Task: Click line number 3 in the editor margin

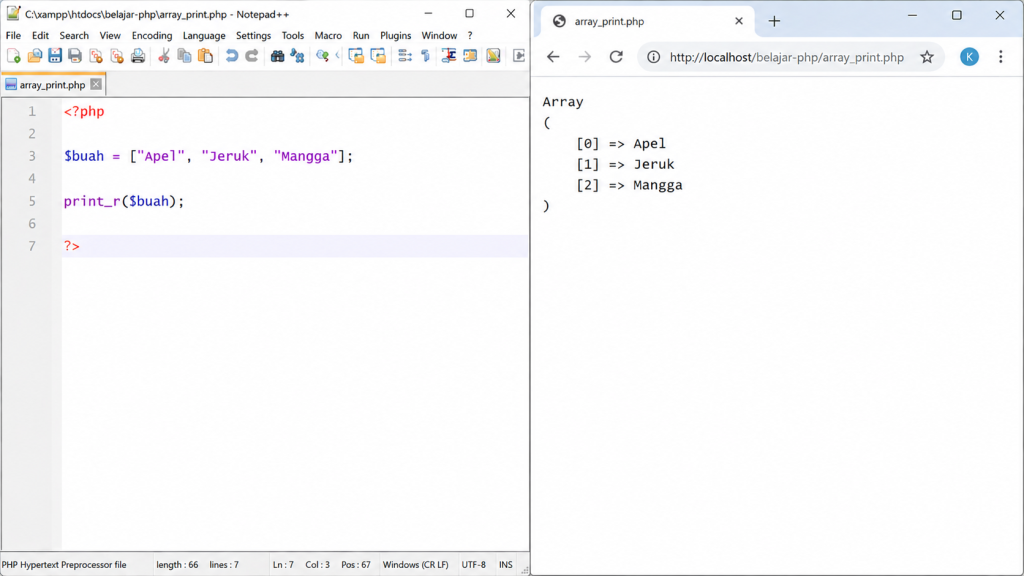Action: click(x=32, y=156)
